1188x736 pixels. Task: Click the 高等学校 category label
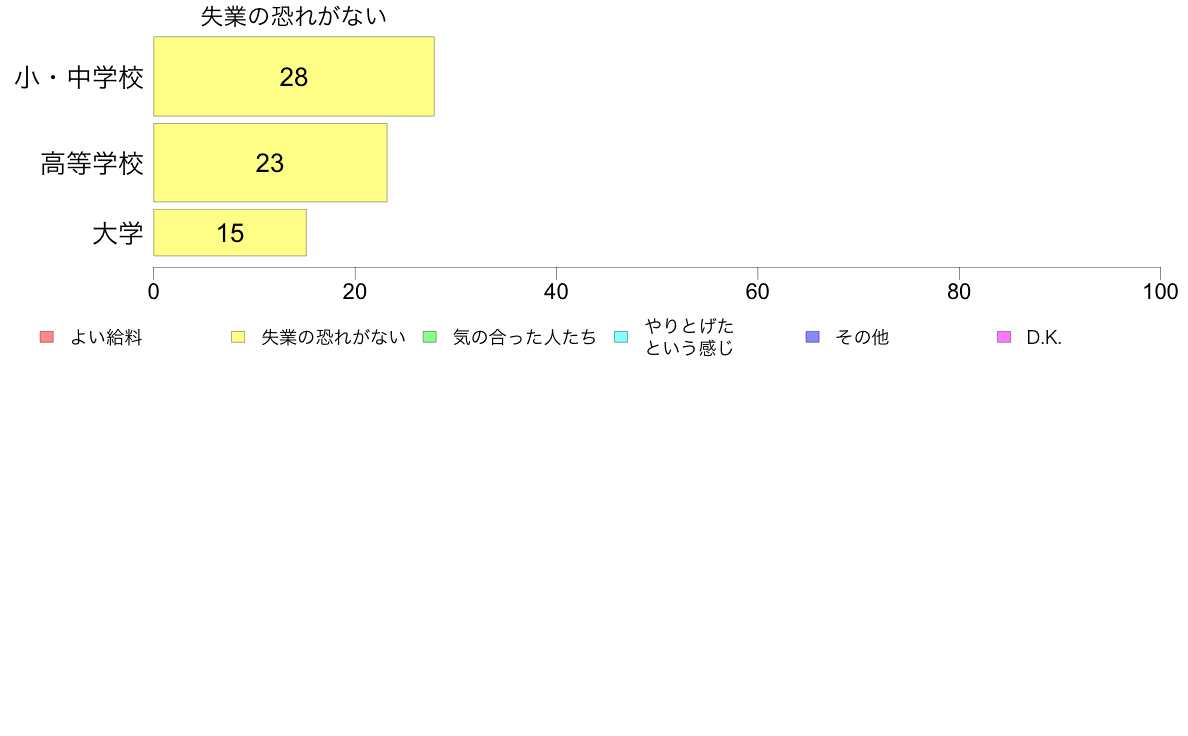(x=92, y=163)
